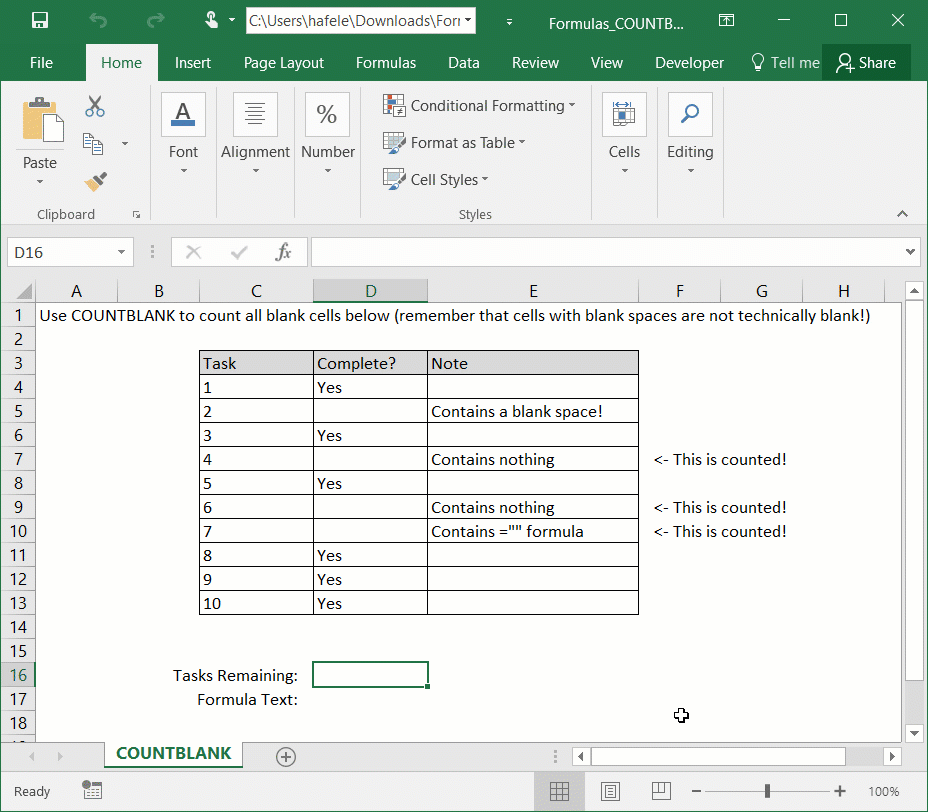Switch to the Developer tab
Screen dimensions: 928x812
689,63
